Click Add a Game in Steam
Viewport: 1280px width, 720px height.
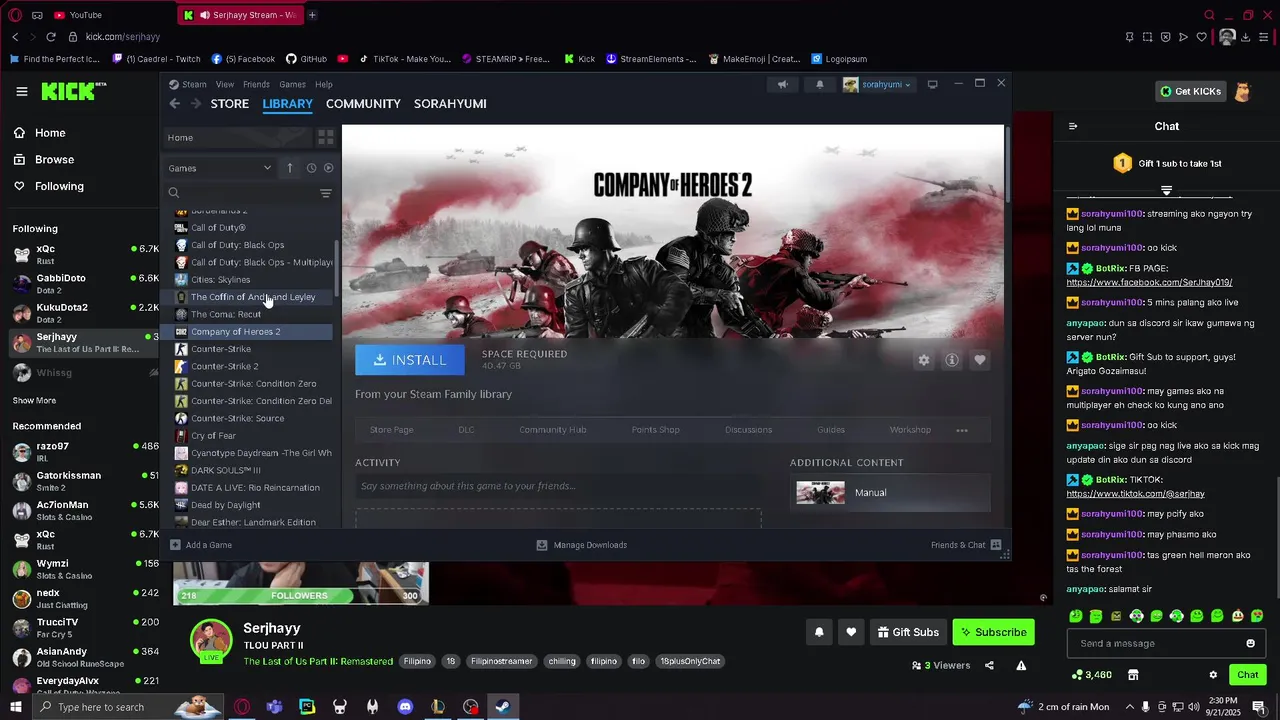point(201,545)
